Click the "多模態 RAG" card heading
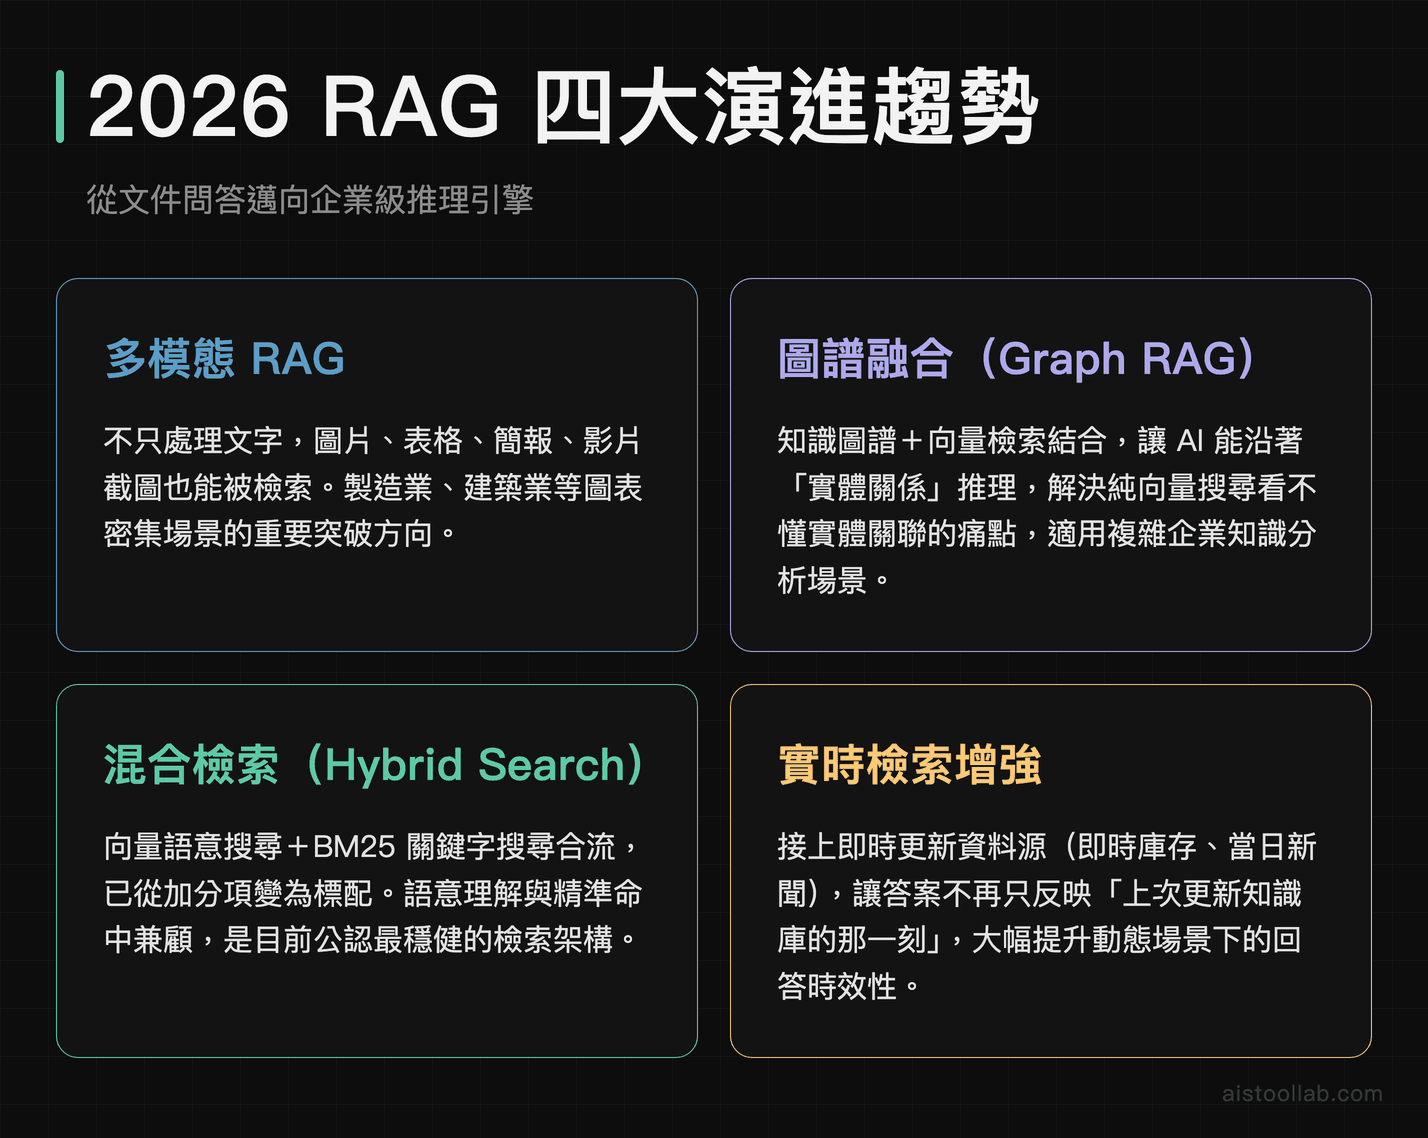This screenshot has width=1428, height=1138. [x=225, y=358]
